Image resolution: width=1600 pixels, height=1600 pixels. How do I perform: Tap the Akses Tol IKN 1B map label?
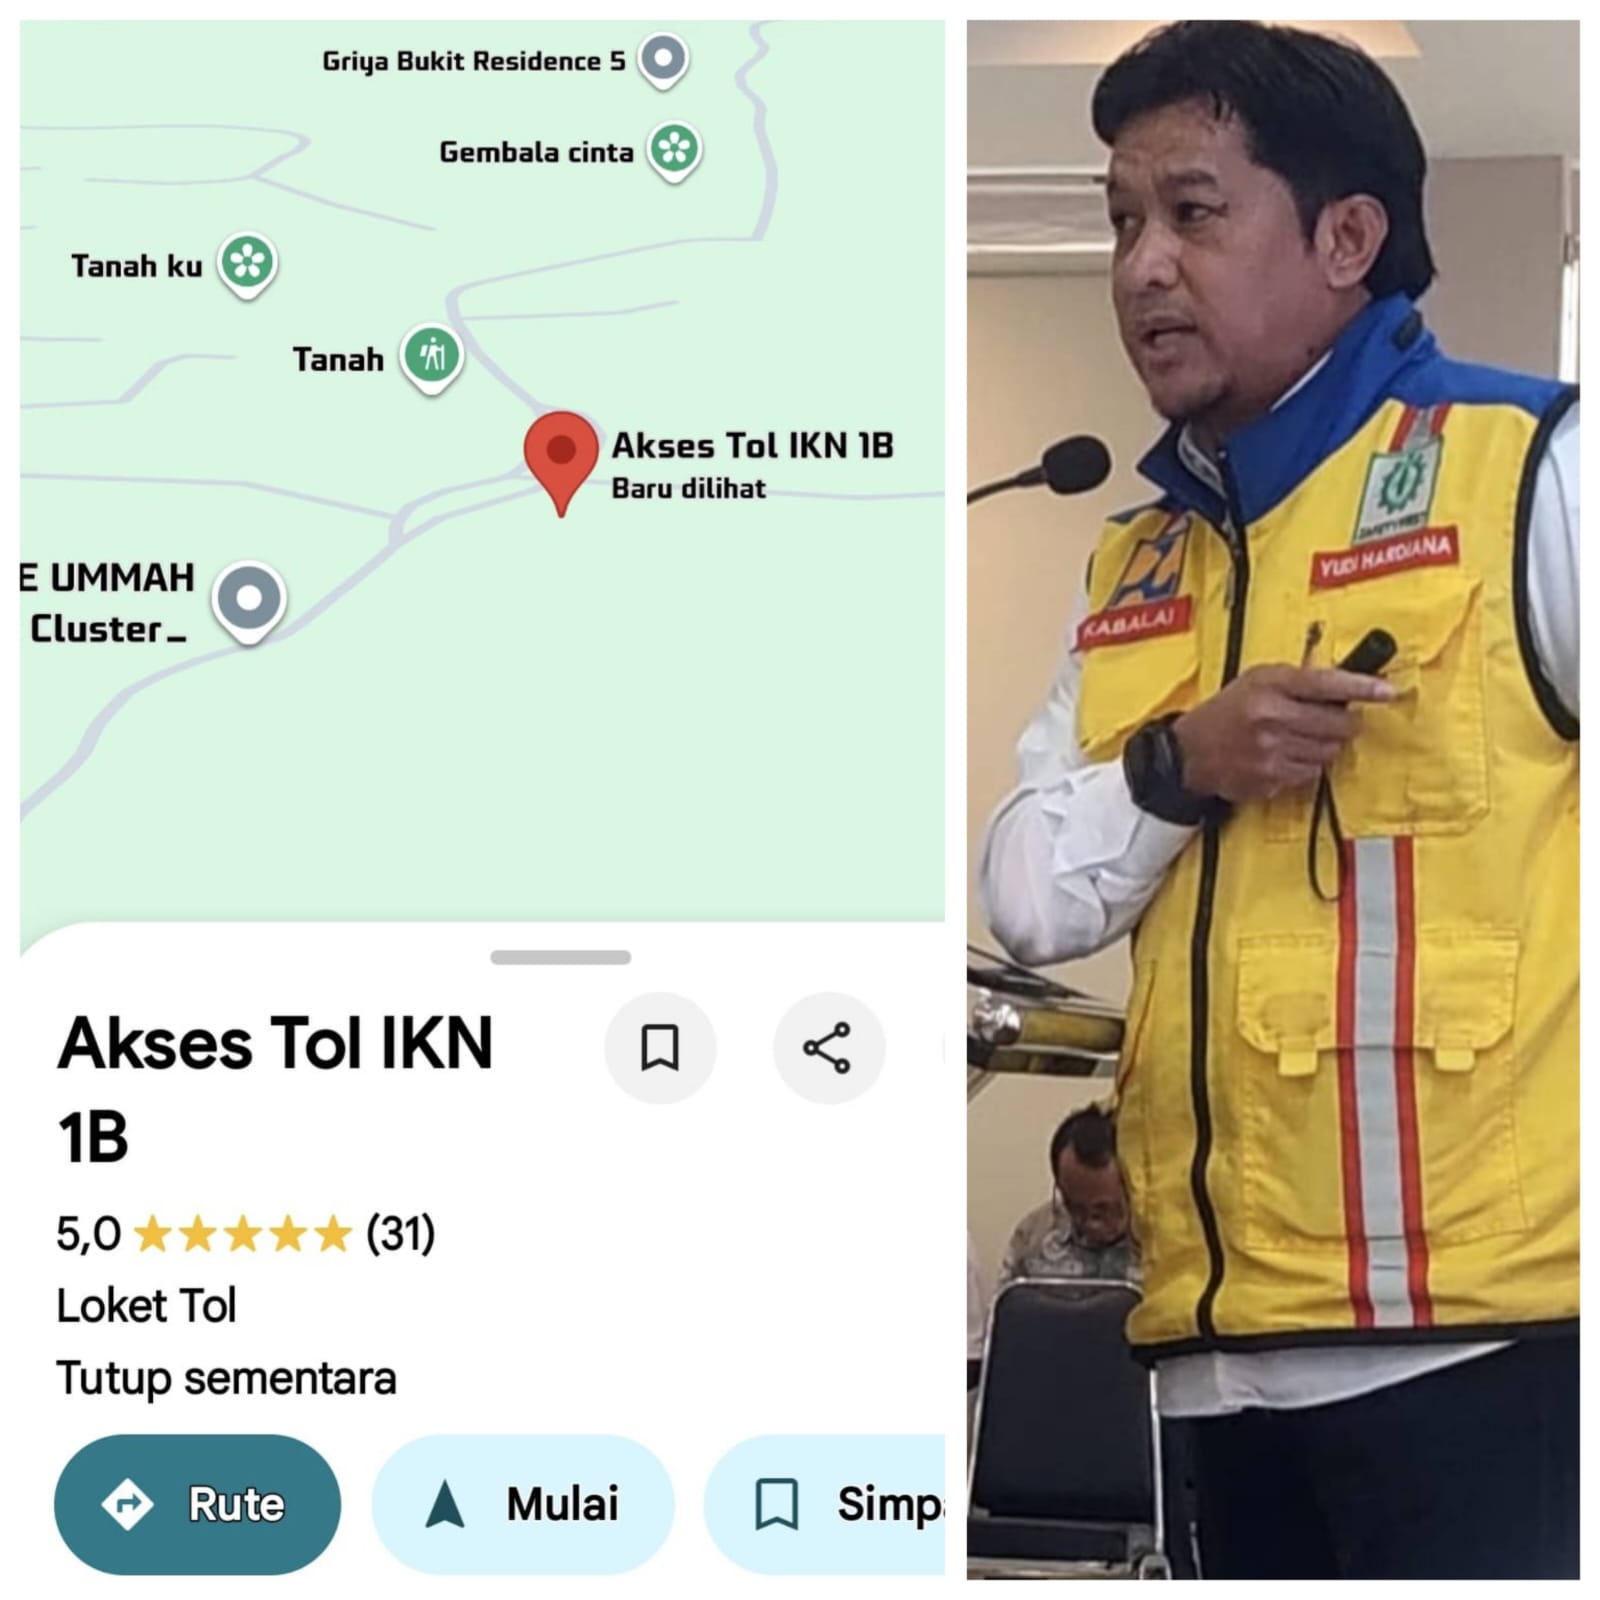click(752, 445)
